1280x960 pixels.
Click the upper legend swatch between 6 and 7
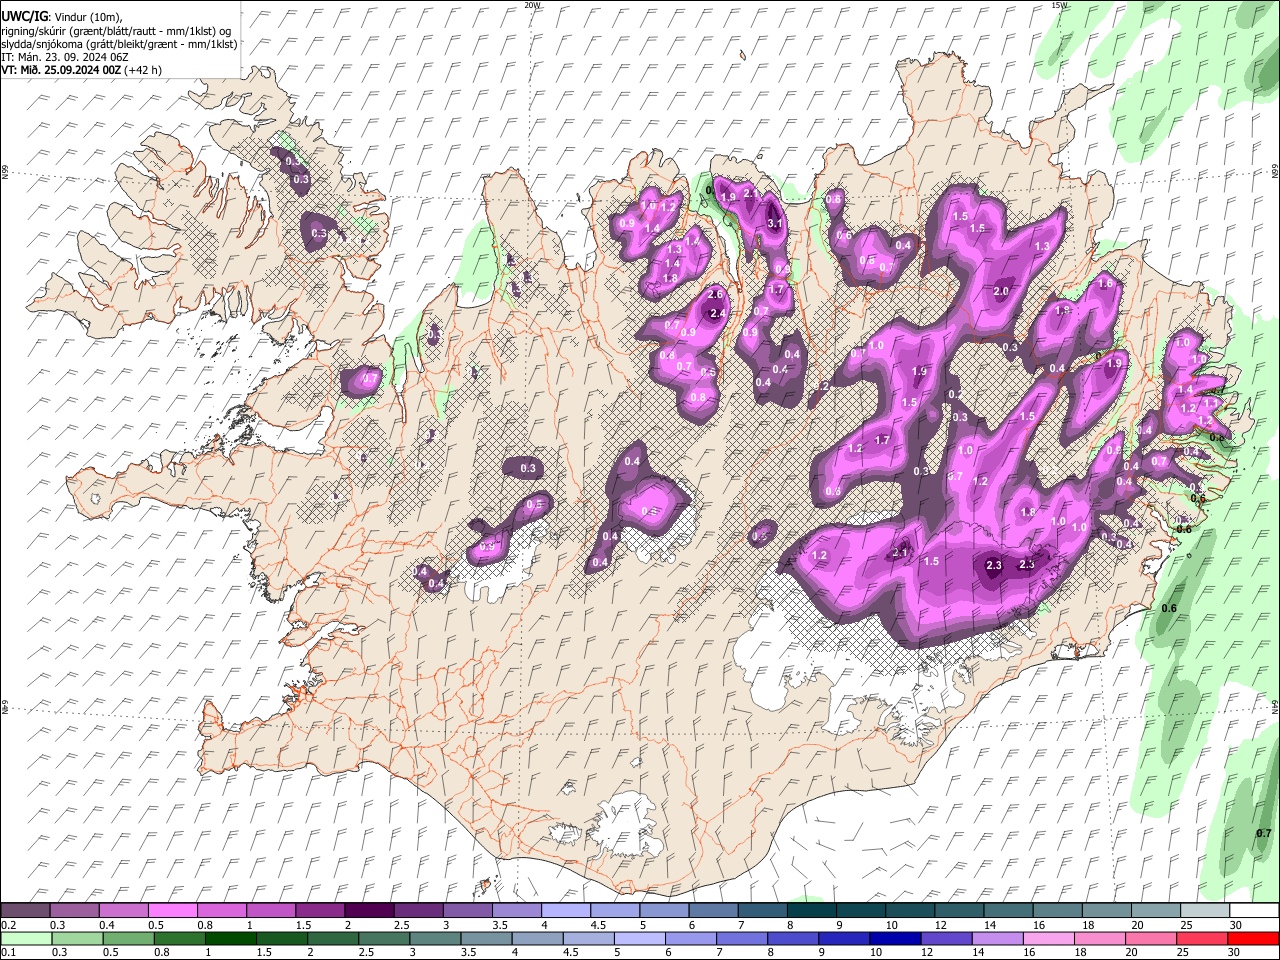click(x=713, y=911)
